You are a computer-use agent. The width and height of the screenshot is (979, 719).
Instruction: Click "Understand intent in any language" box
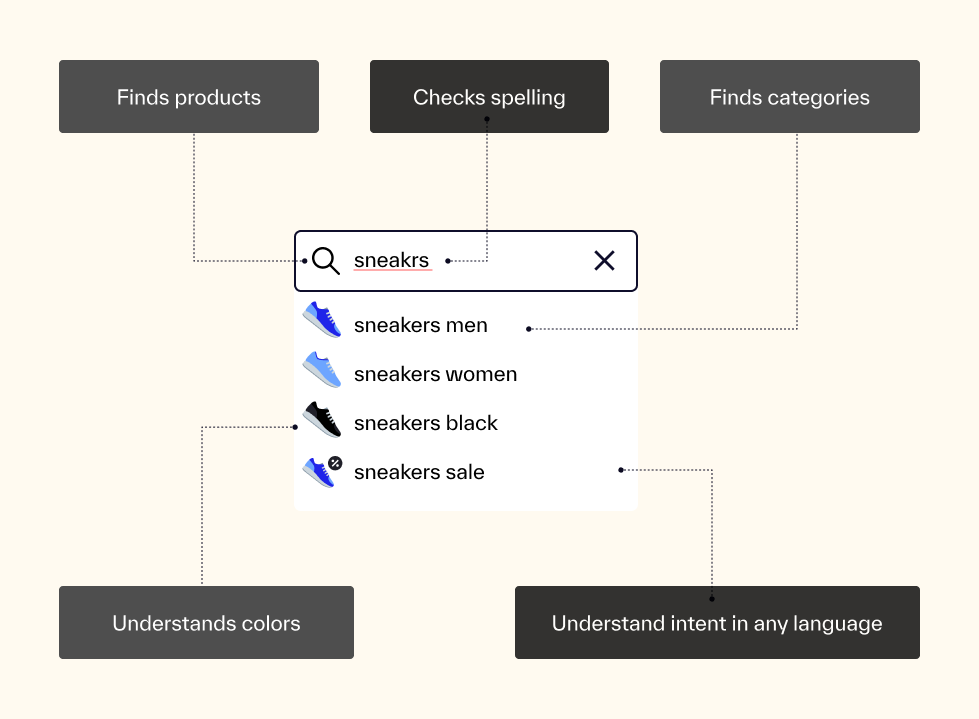(x=717, y=623)
